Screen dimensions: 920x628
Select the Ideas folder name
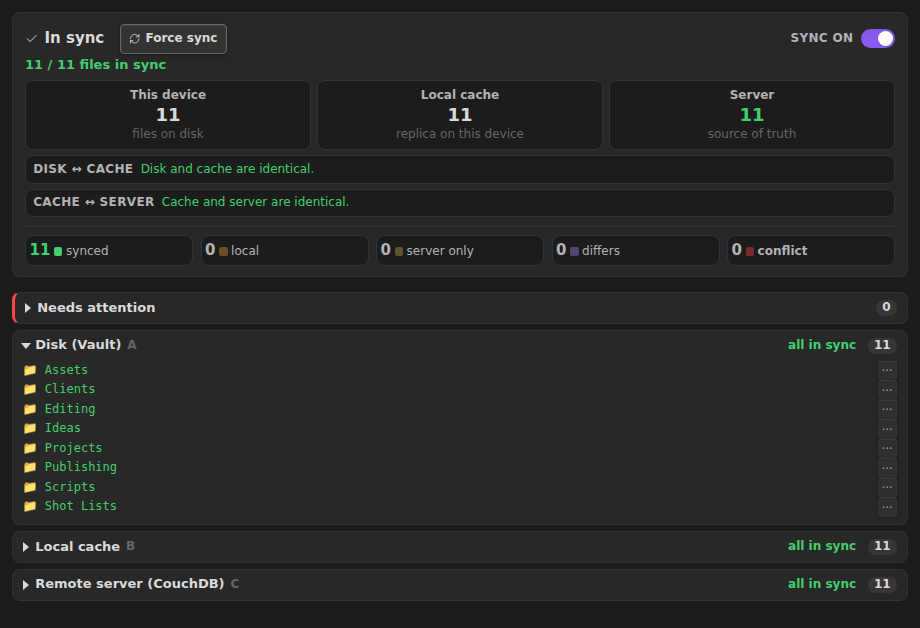coord(63,428)
